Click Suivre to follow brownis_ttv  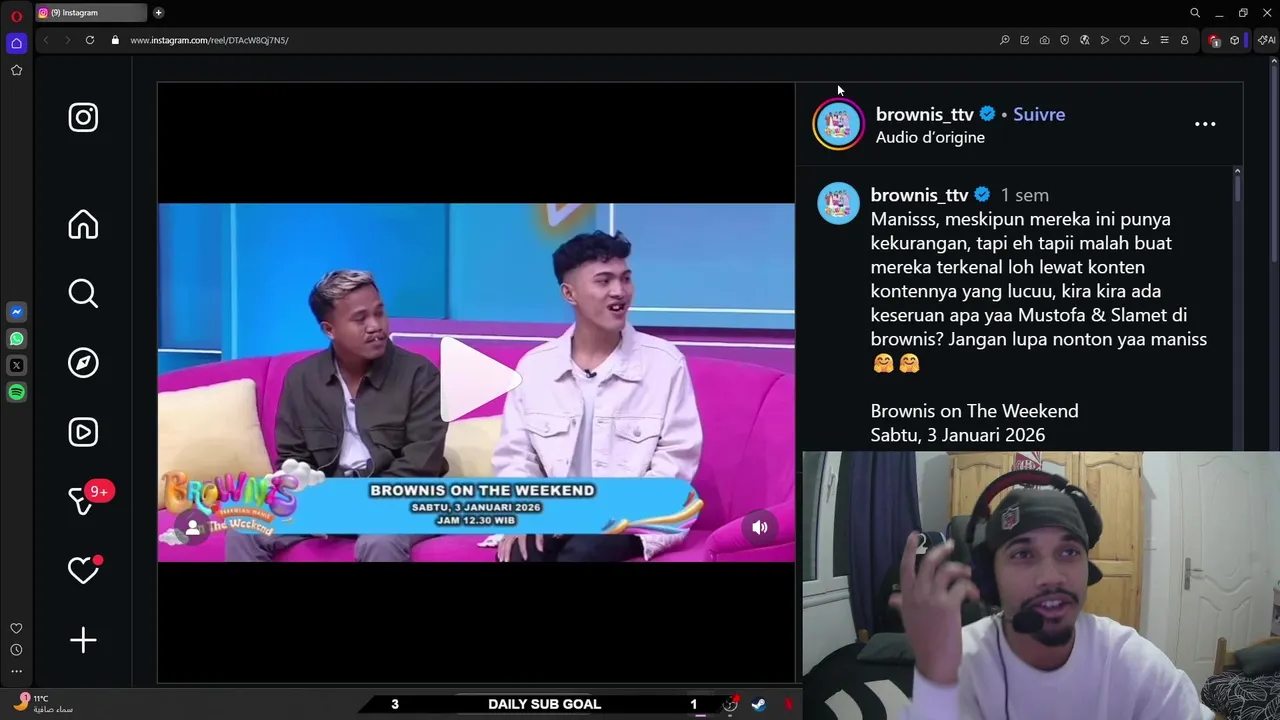(1039, 114)
